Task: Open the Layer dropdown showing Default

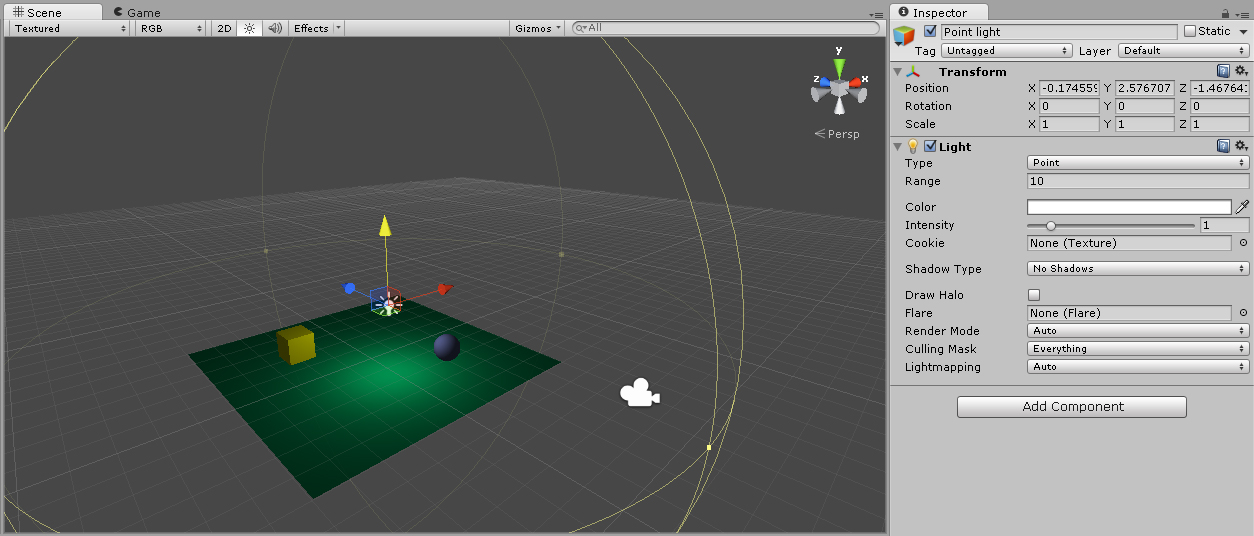Action: [x=1184, y=50]
